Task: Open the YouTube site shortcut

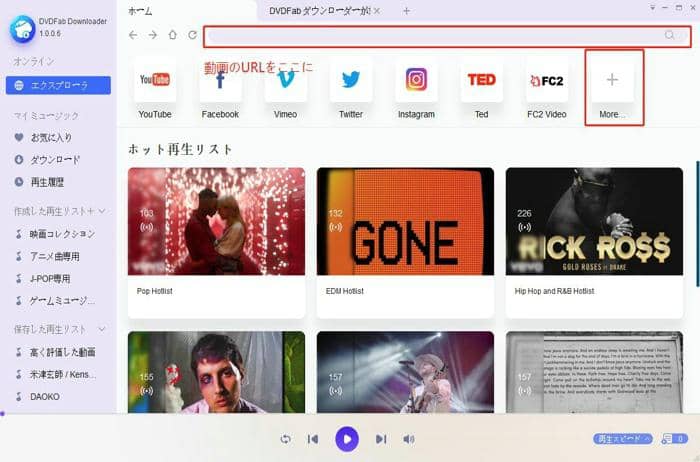Action: point(154,80)
